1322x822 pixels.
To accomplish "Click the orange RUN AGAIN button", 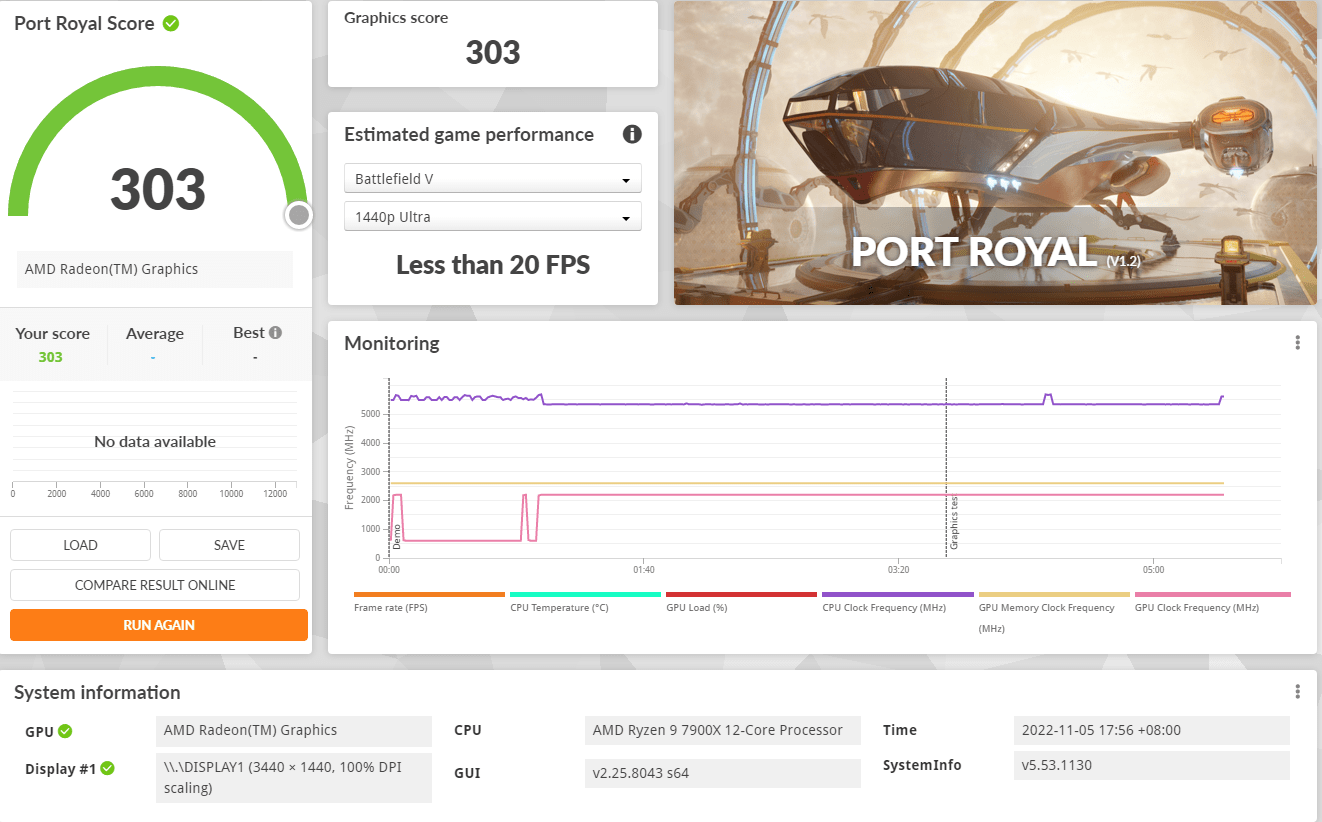I will tap(159, 625).
